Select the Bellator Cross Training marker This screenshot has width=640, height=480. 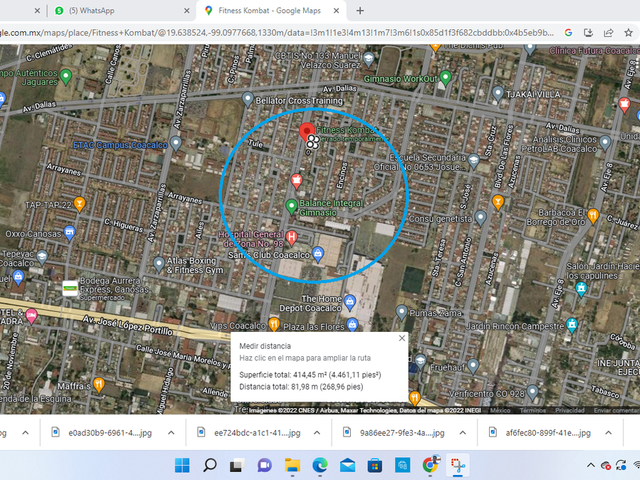pyautogui.click(x=247, y=99)
